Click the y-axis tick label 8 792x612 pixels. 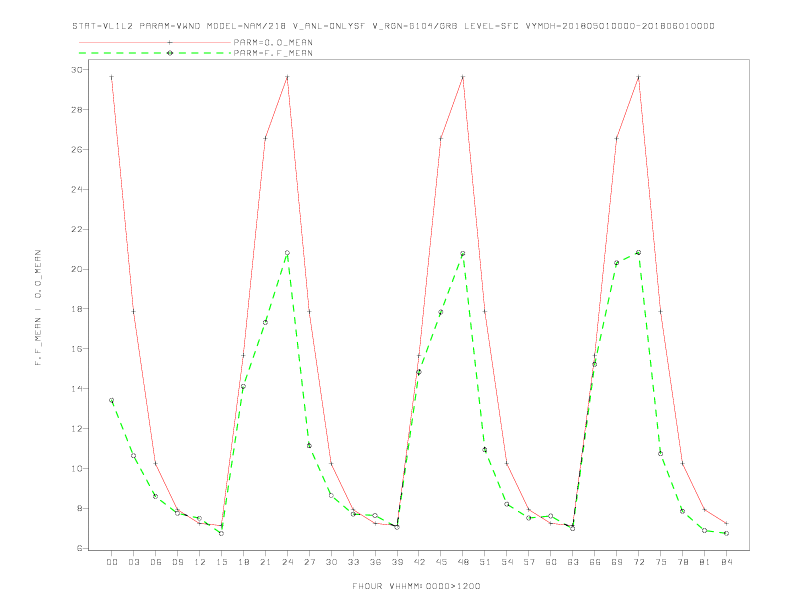point(79,508)
